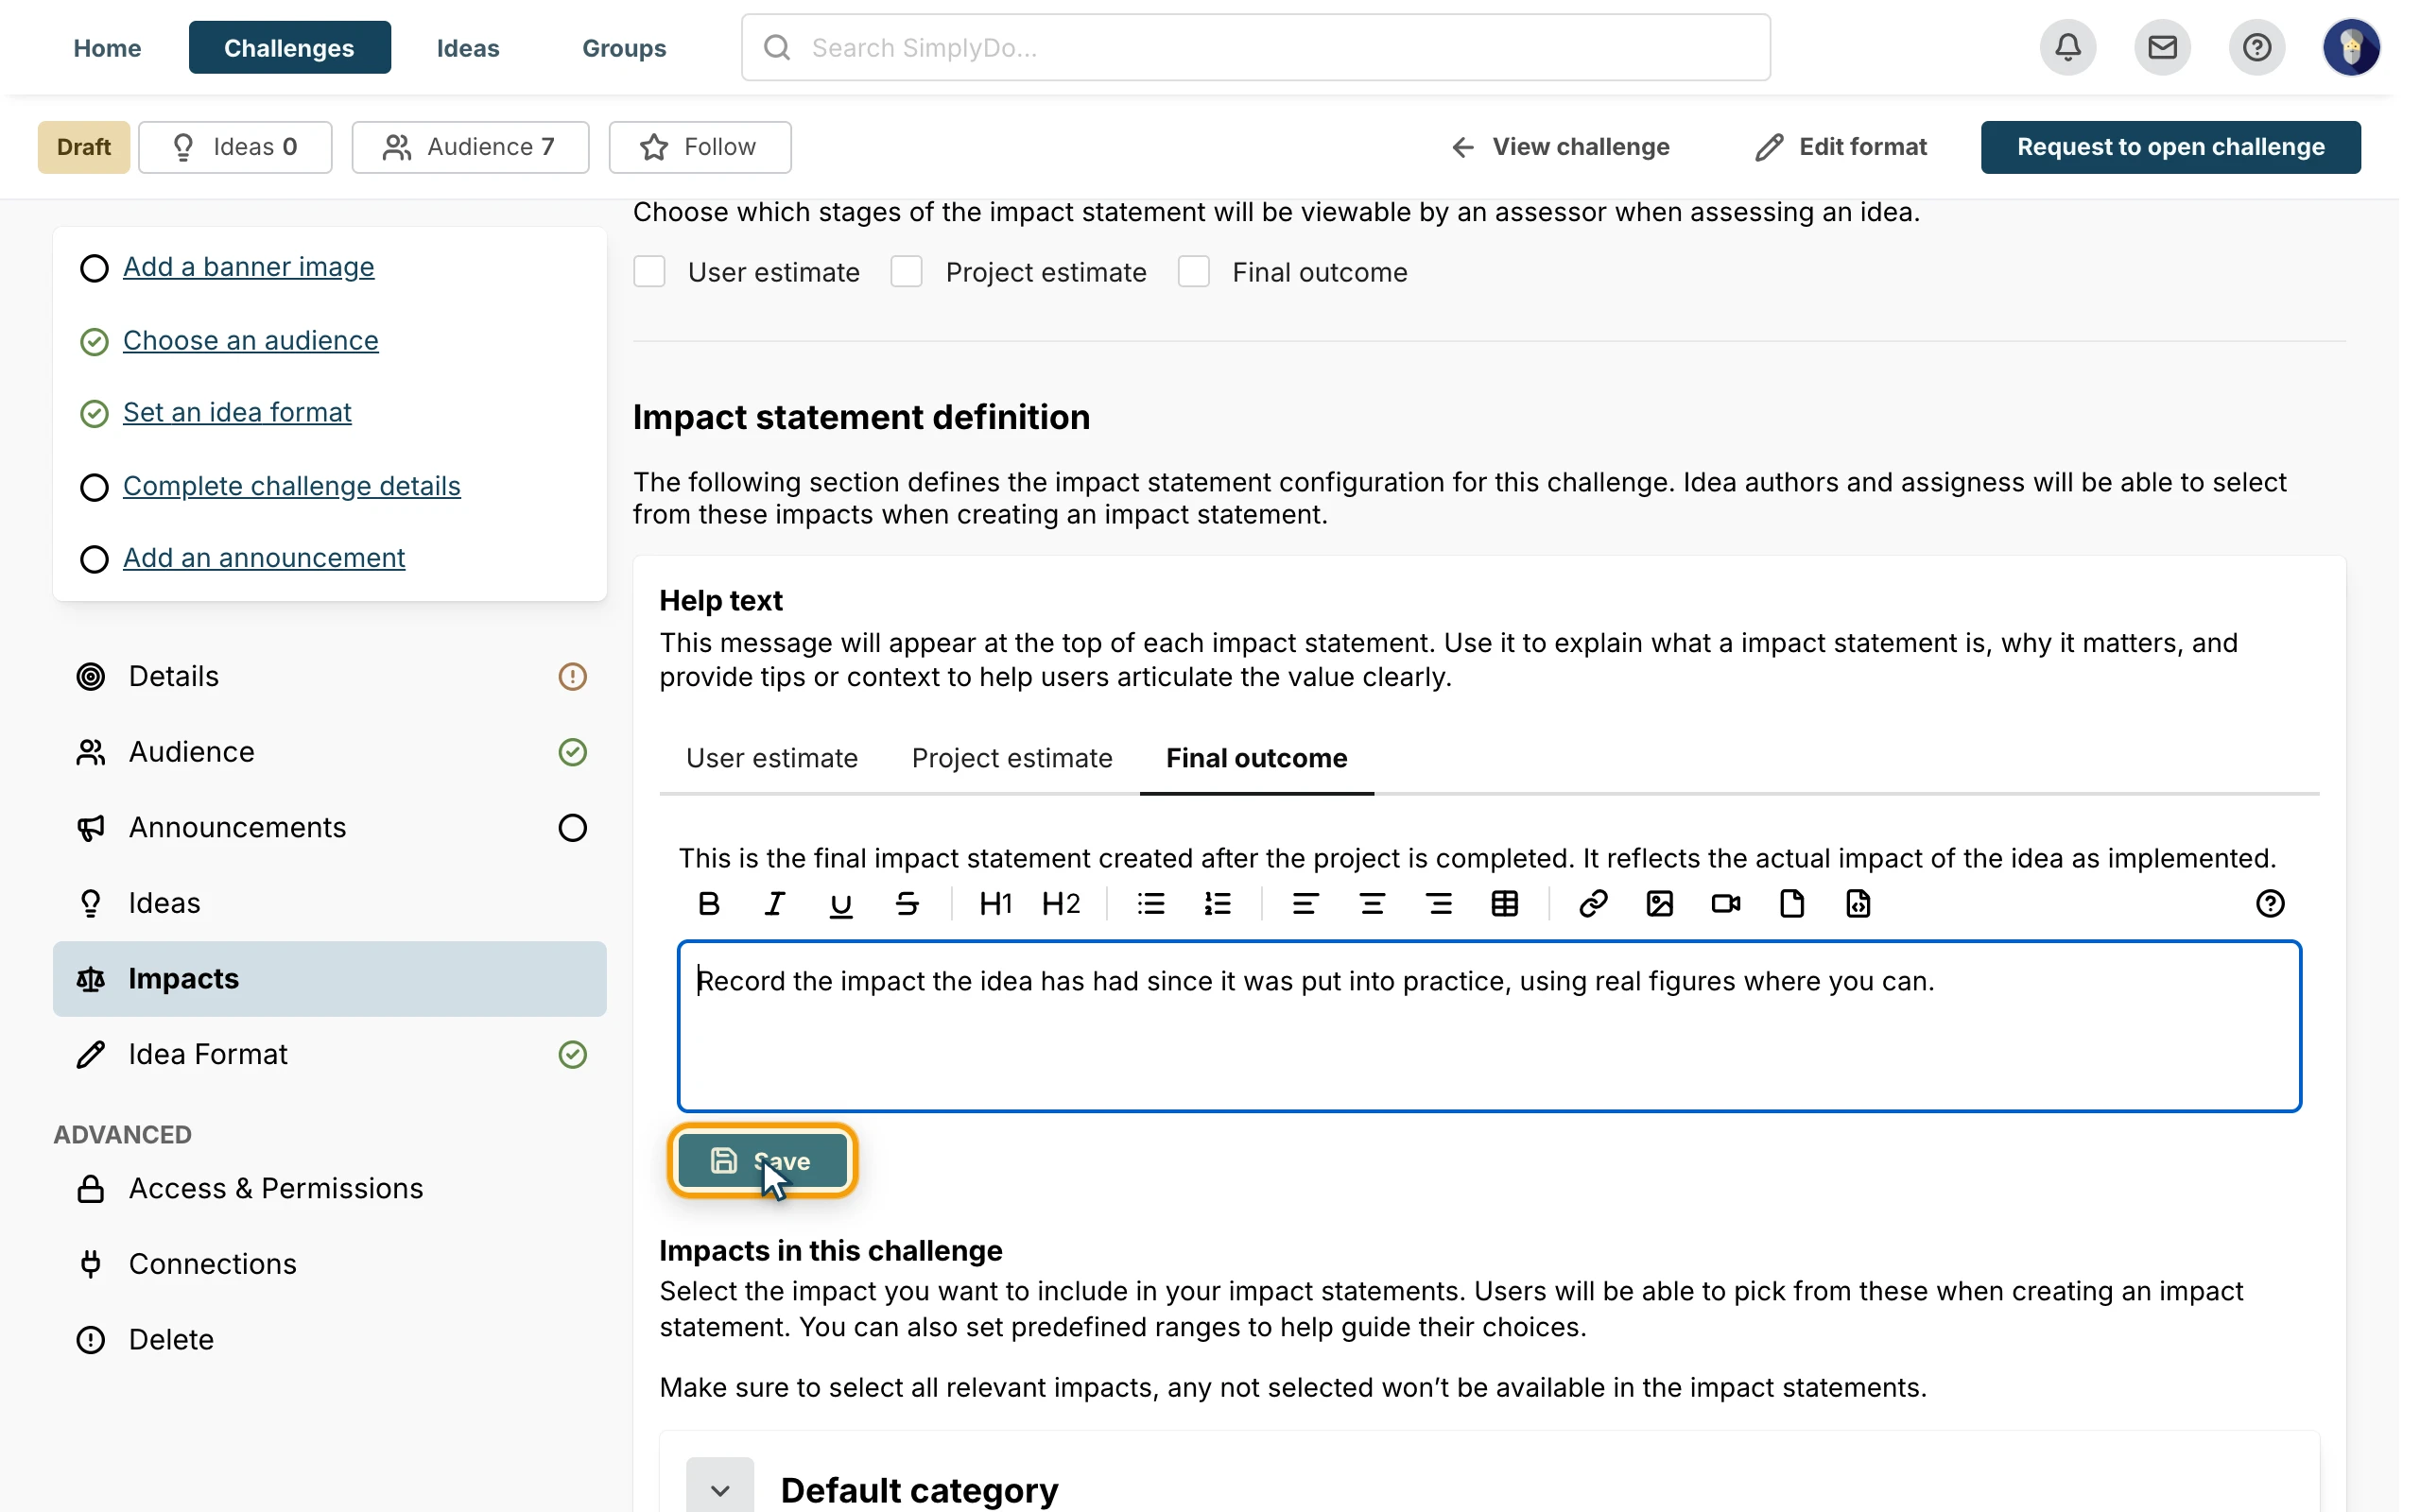This screenshot has width=2420, height=1512.
Task: Switch to the User estimate help text tab
Action: (x=772, y=758)
